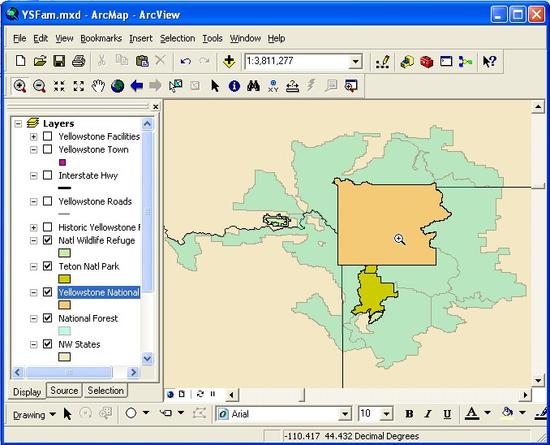The height and width of the screenshot is (445, 550).
Task: Open the map scale dropdown
Action: click(355, 62)
